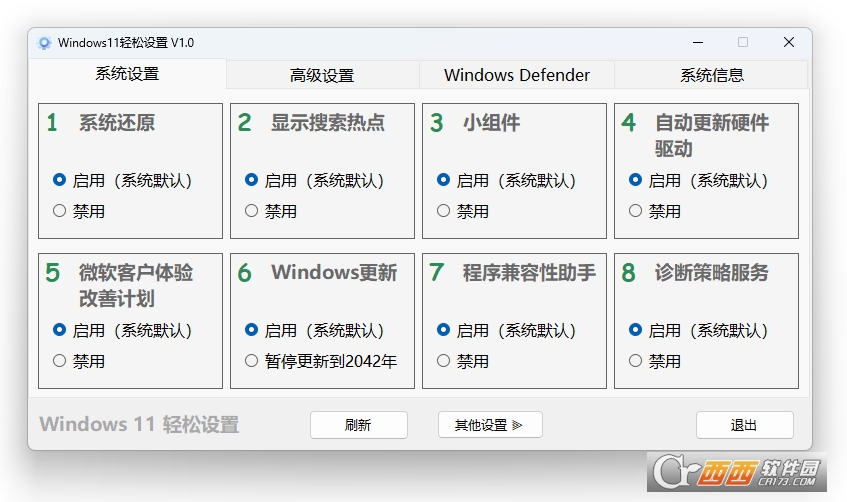Choose 禁用 under 诊断策略服务
This screenshot has width=847, height=502.
point(655,360)
